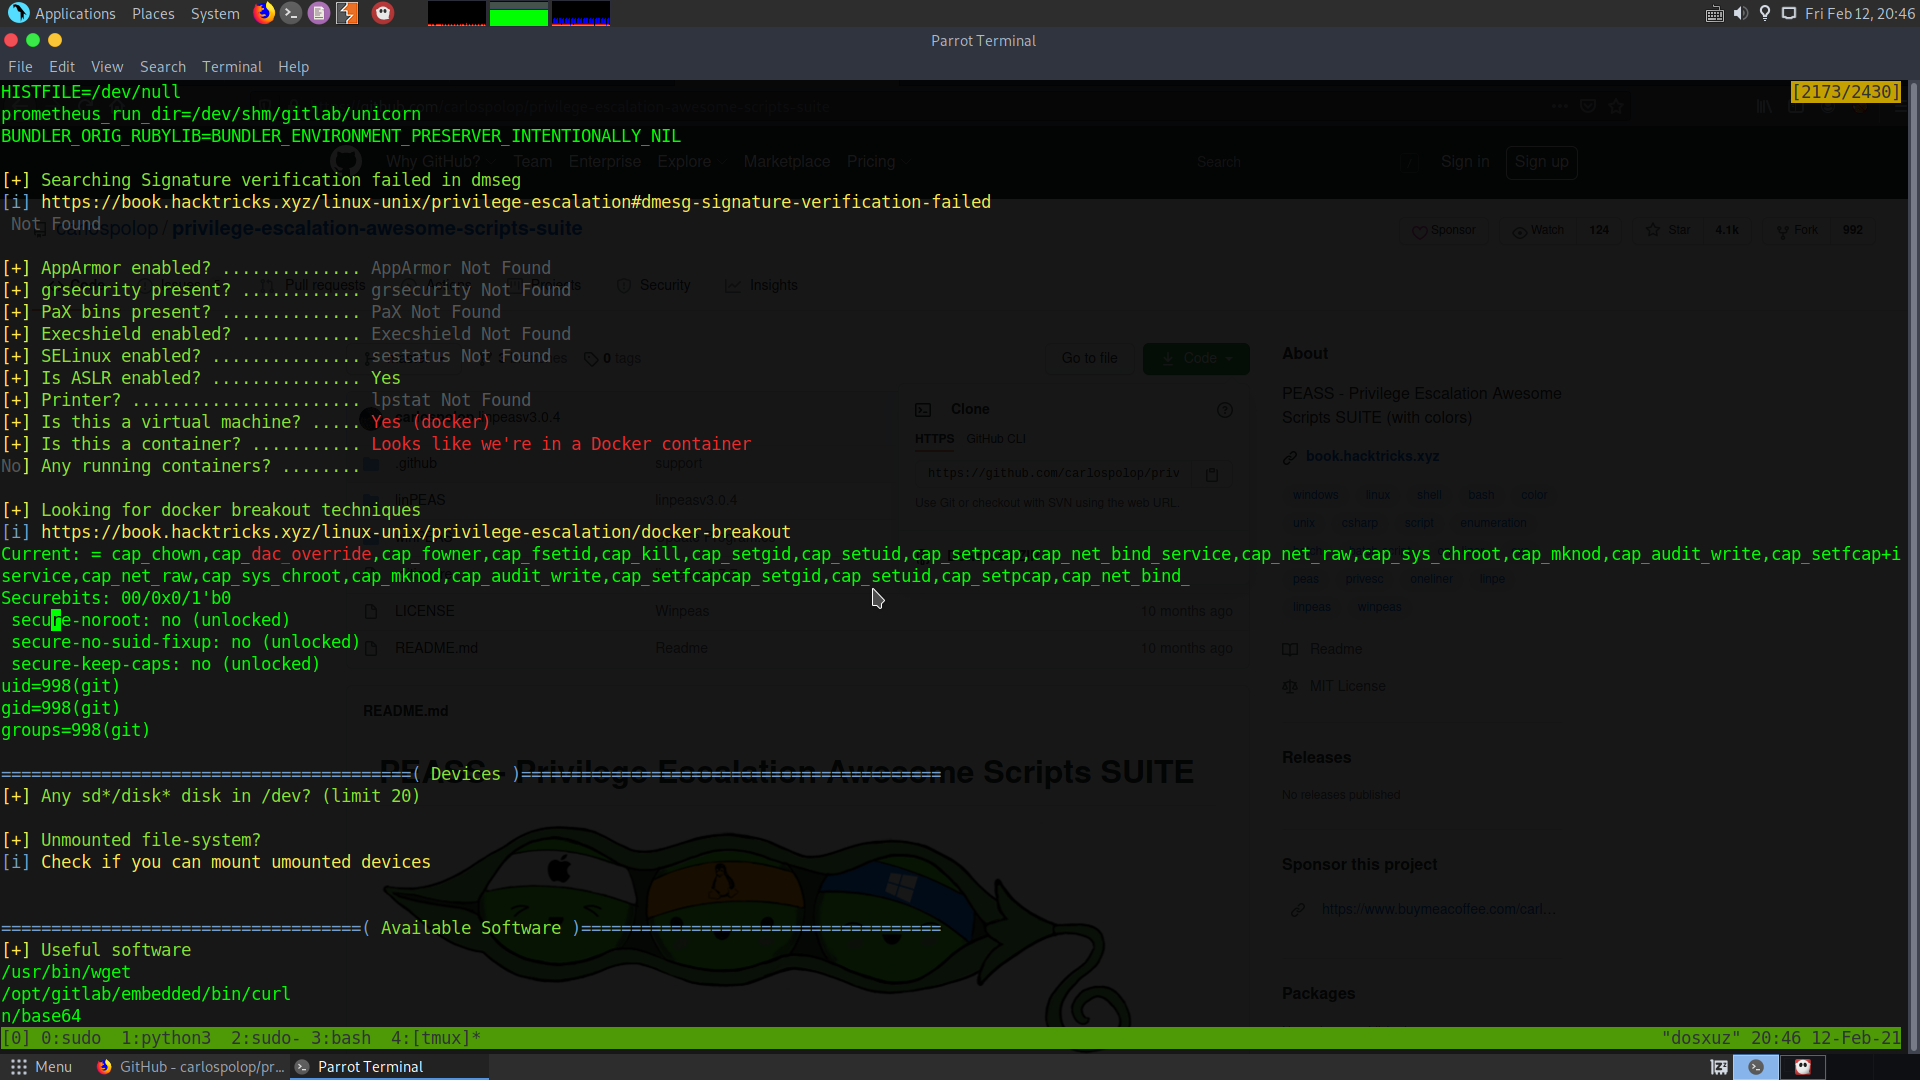
Task: Switch to GitHub Firefox window in taskbar
Action: coord(190,1067)
